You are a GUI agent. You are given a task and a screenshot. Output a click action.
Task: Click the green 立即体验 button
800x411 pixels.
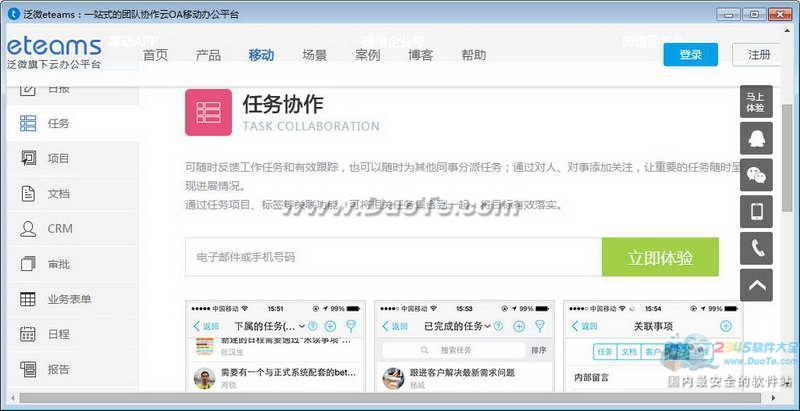(x=660, y=257)
